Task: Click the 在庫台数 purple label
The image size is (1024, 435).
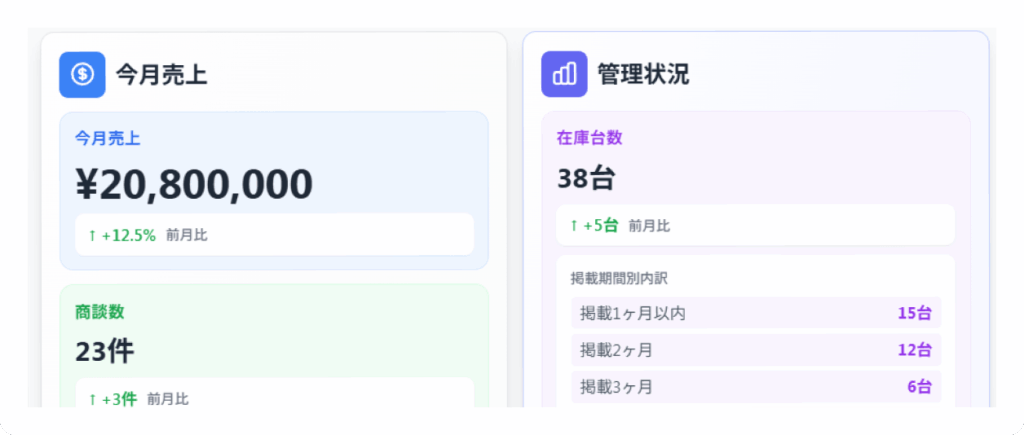Action: [590, 138]
